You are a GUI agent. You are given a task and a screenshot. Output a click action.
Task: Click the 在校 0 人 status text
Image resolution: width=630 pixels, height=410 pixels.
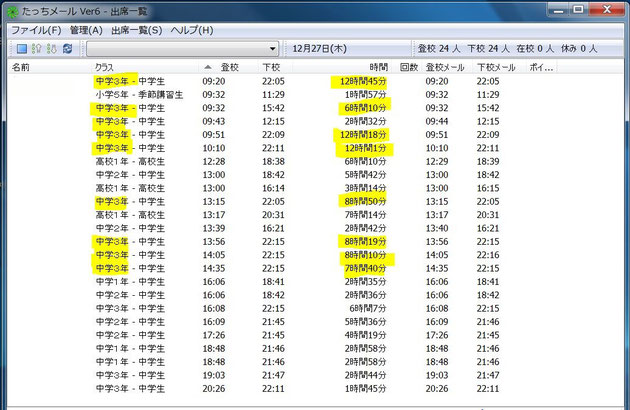pos(535,49)
